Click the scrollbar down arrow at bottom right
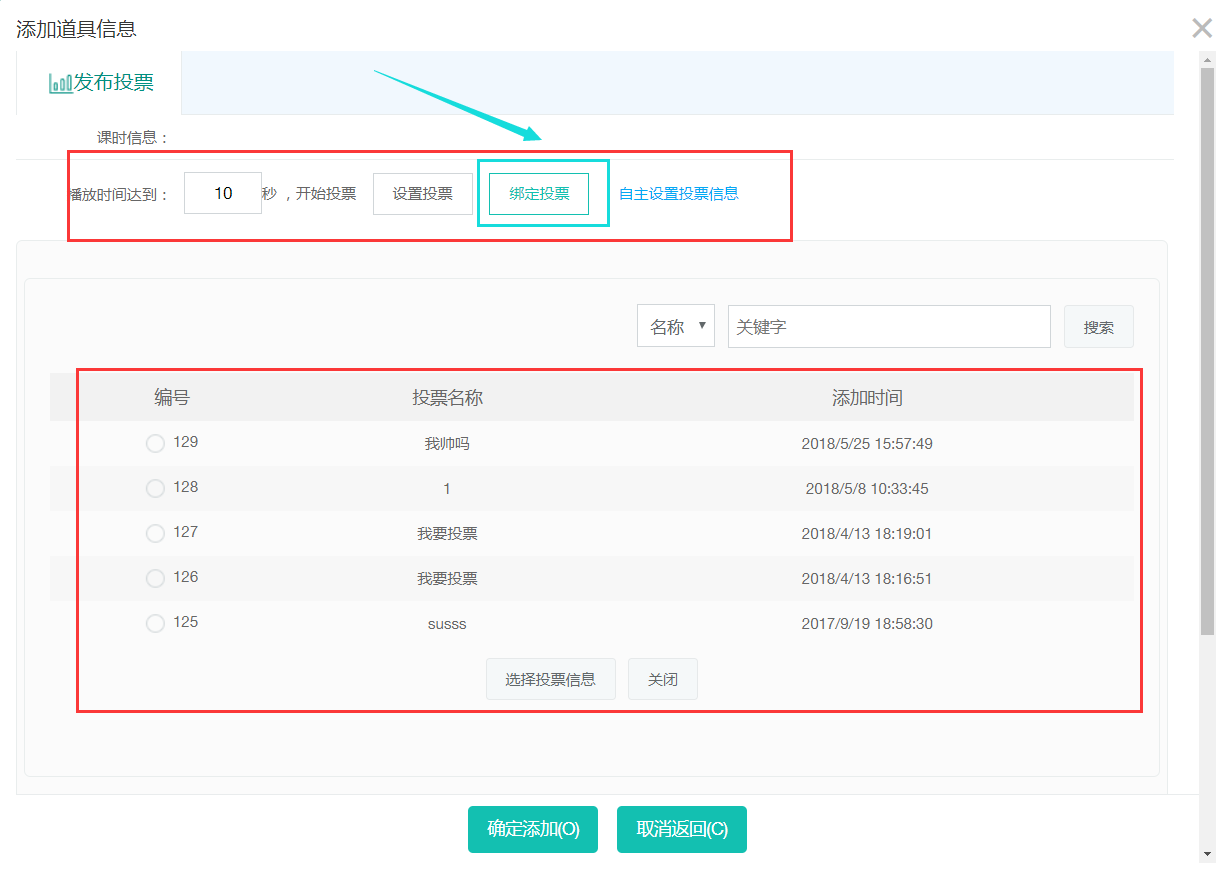Viewport: 1230px width, 878px height. tap(1208, 854)
